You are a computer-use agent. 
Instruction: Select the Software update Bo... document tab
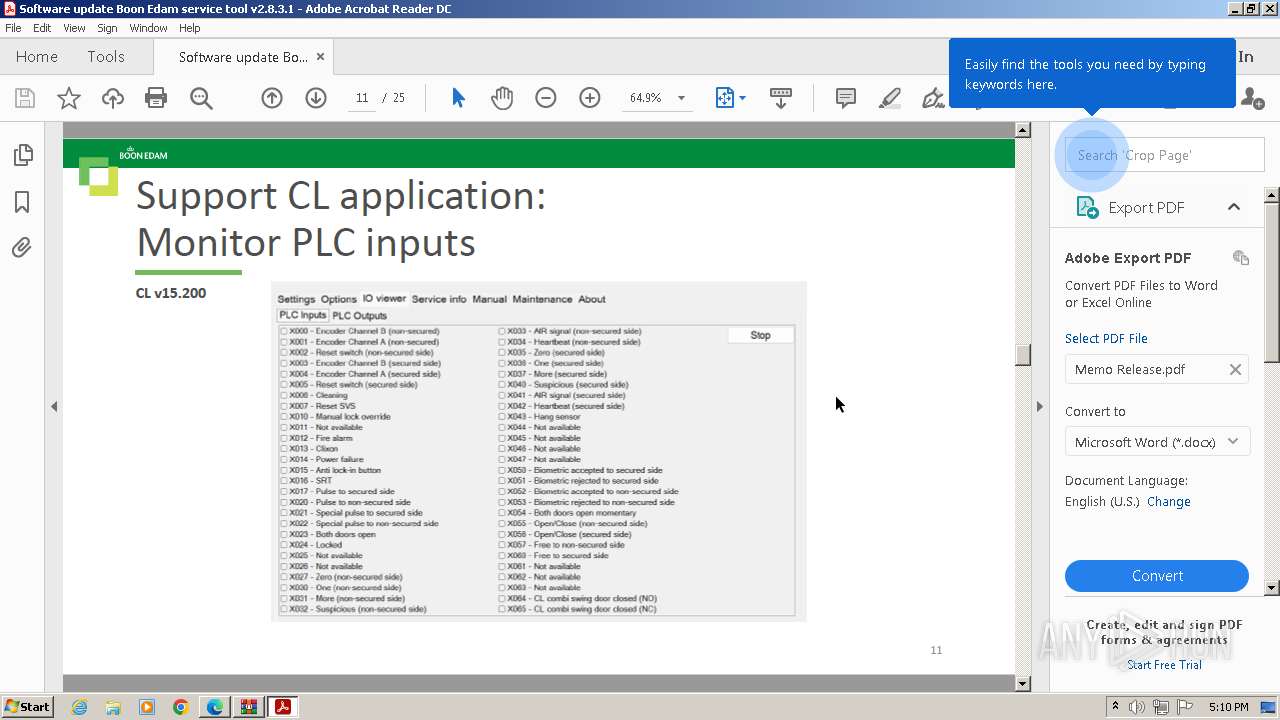click(243, 57)
